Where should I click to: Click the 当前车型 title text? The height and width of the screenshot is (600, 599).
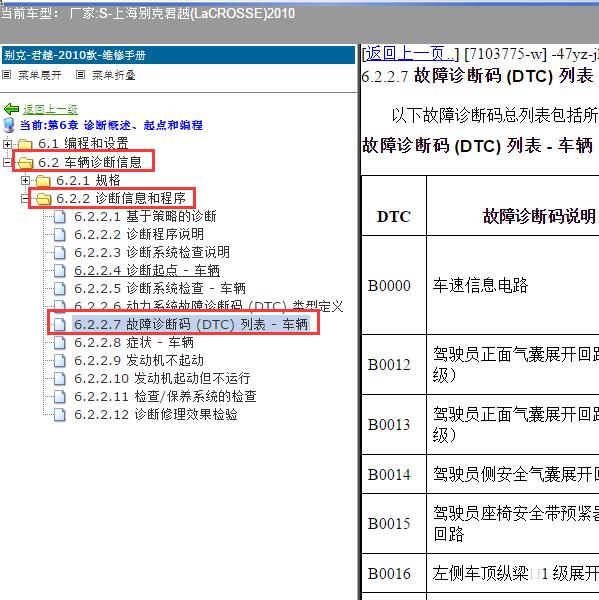click(x=148, y=14)
